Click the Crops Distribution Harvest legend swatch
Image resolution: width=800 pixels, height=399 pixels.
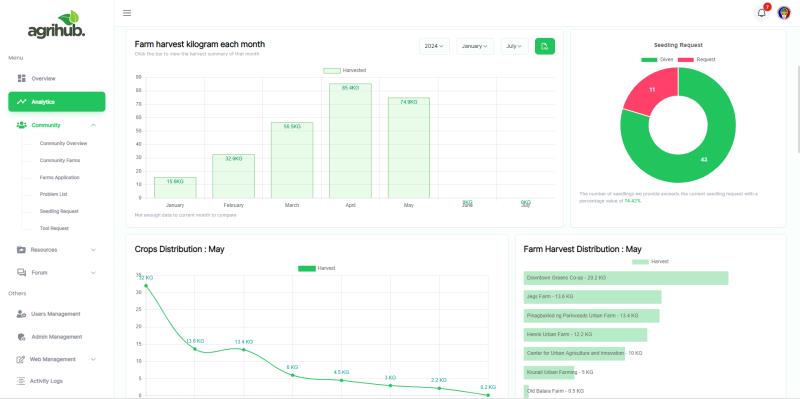[x=307, y=268]
